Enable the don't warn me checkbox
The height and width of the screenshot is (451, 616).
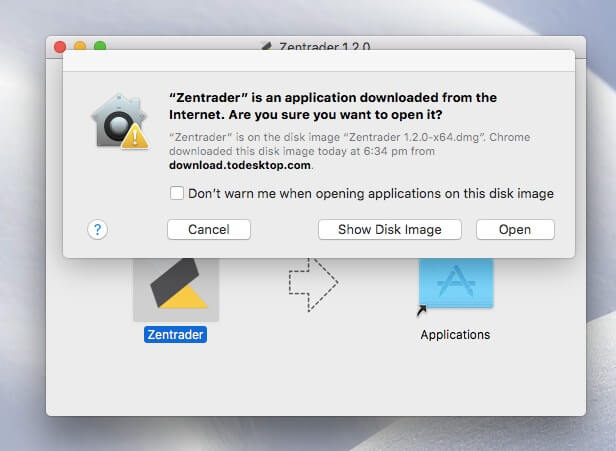coord(177,193)
